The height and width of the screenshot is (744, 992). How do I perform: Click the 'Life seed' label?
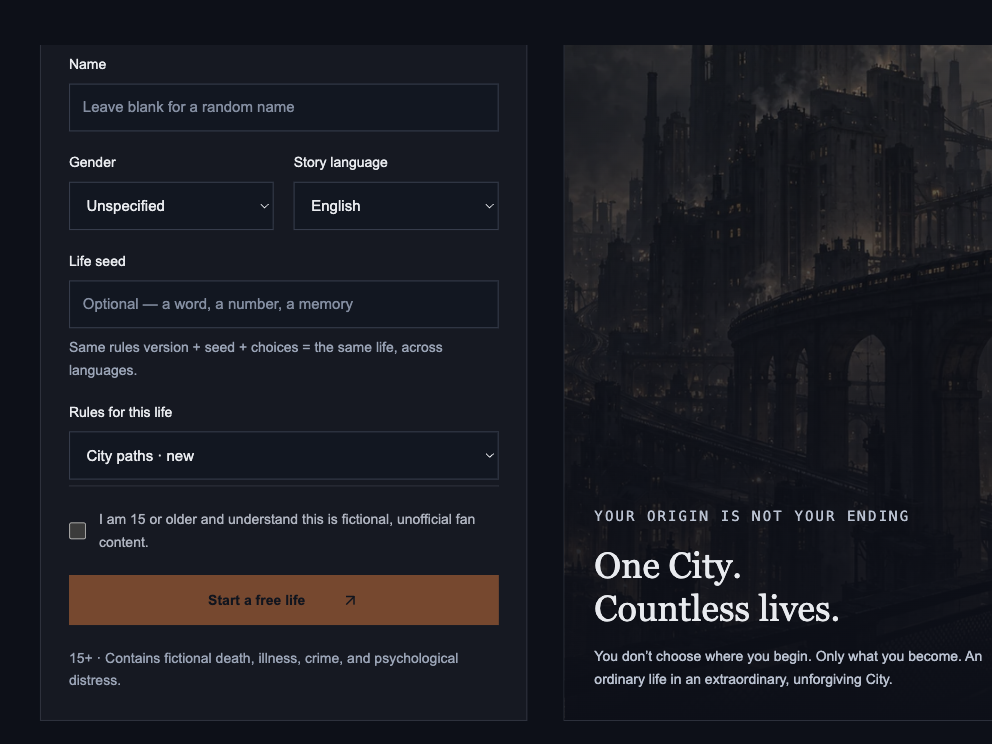(x=97, y=261)
